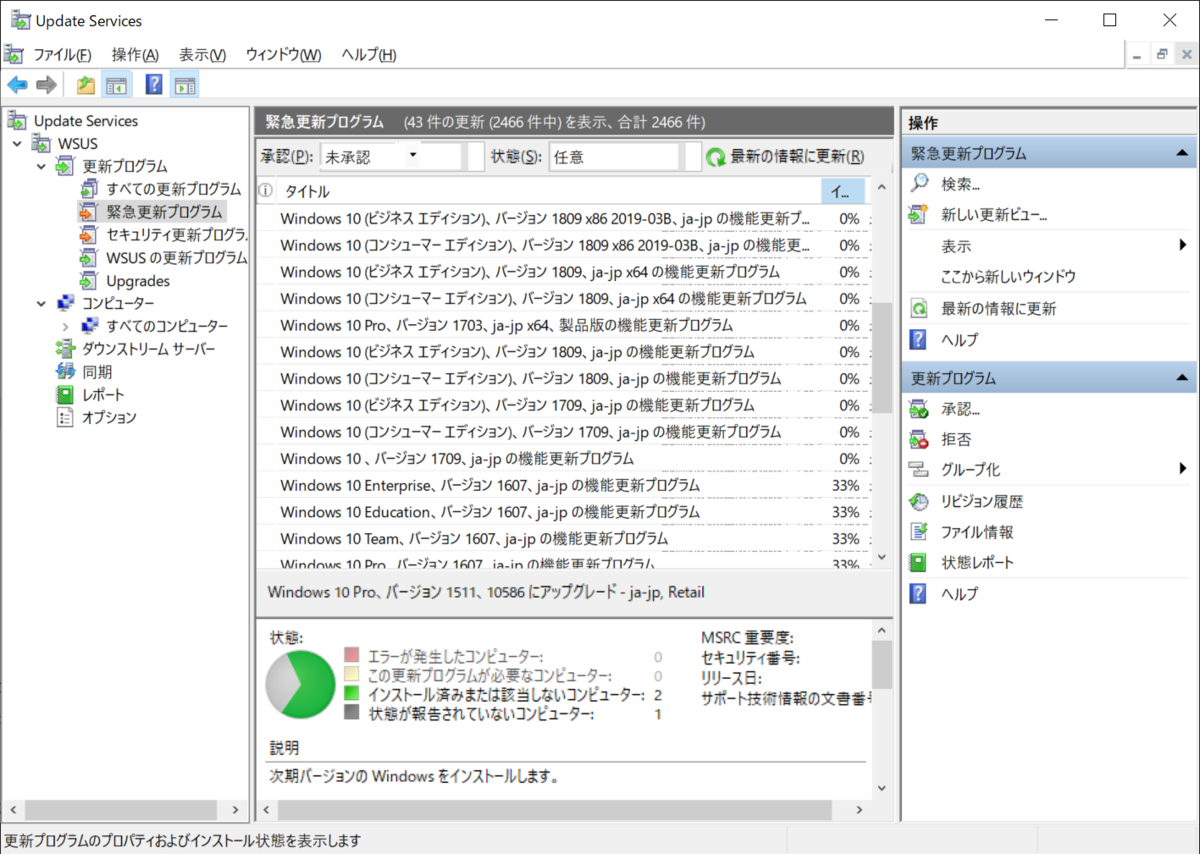Screen dimensions: 1200x854
Task: Click the update list vertical scrollbar thumb
Action: [881, 358]
